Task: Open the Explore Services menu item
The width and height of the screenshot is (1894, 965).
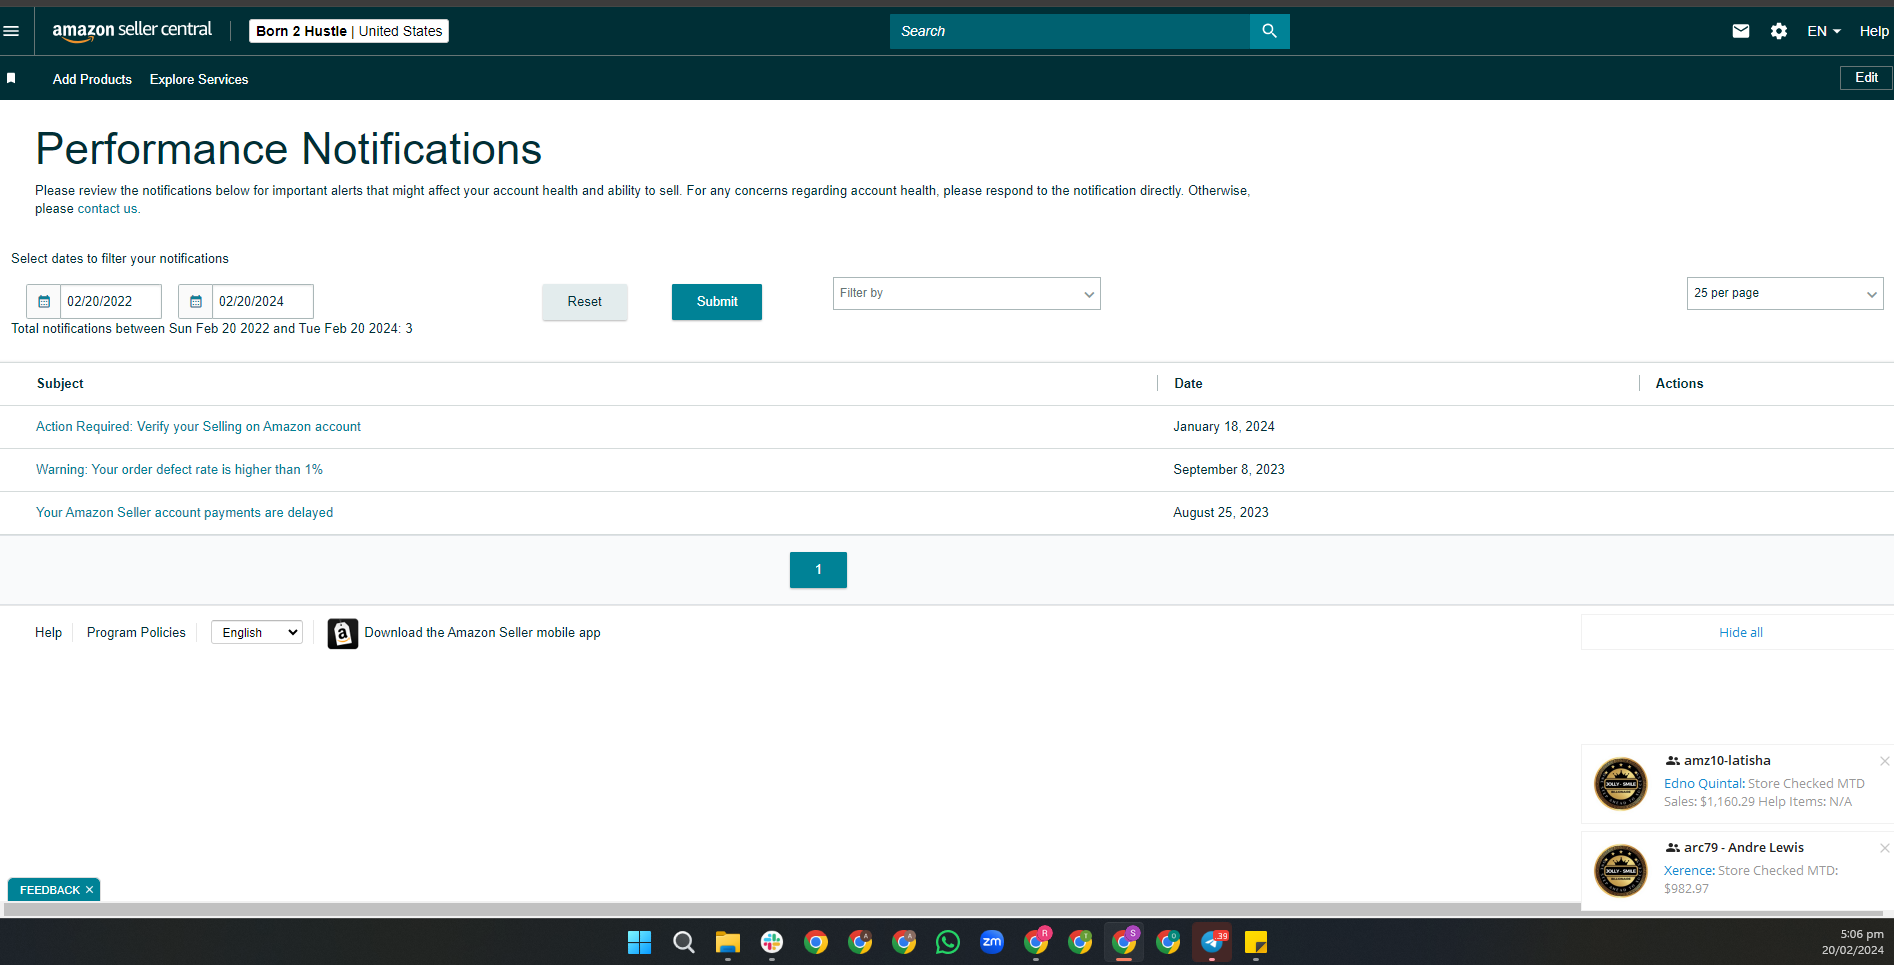Action: tap(199, 79)
